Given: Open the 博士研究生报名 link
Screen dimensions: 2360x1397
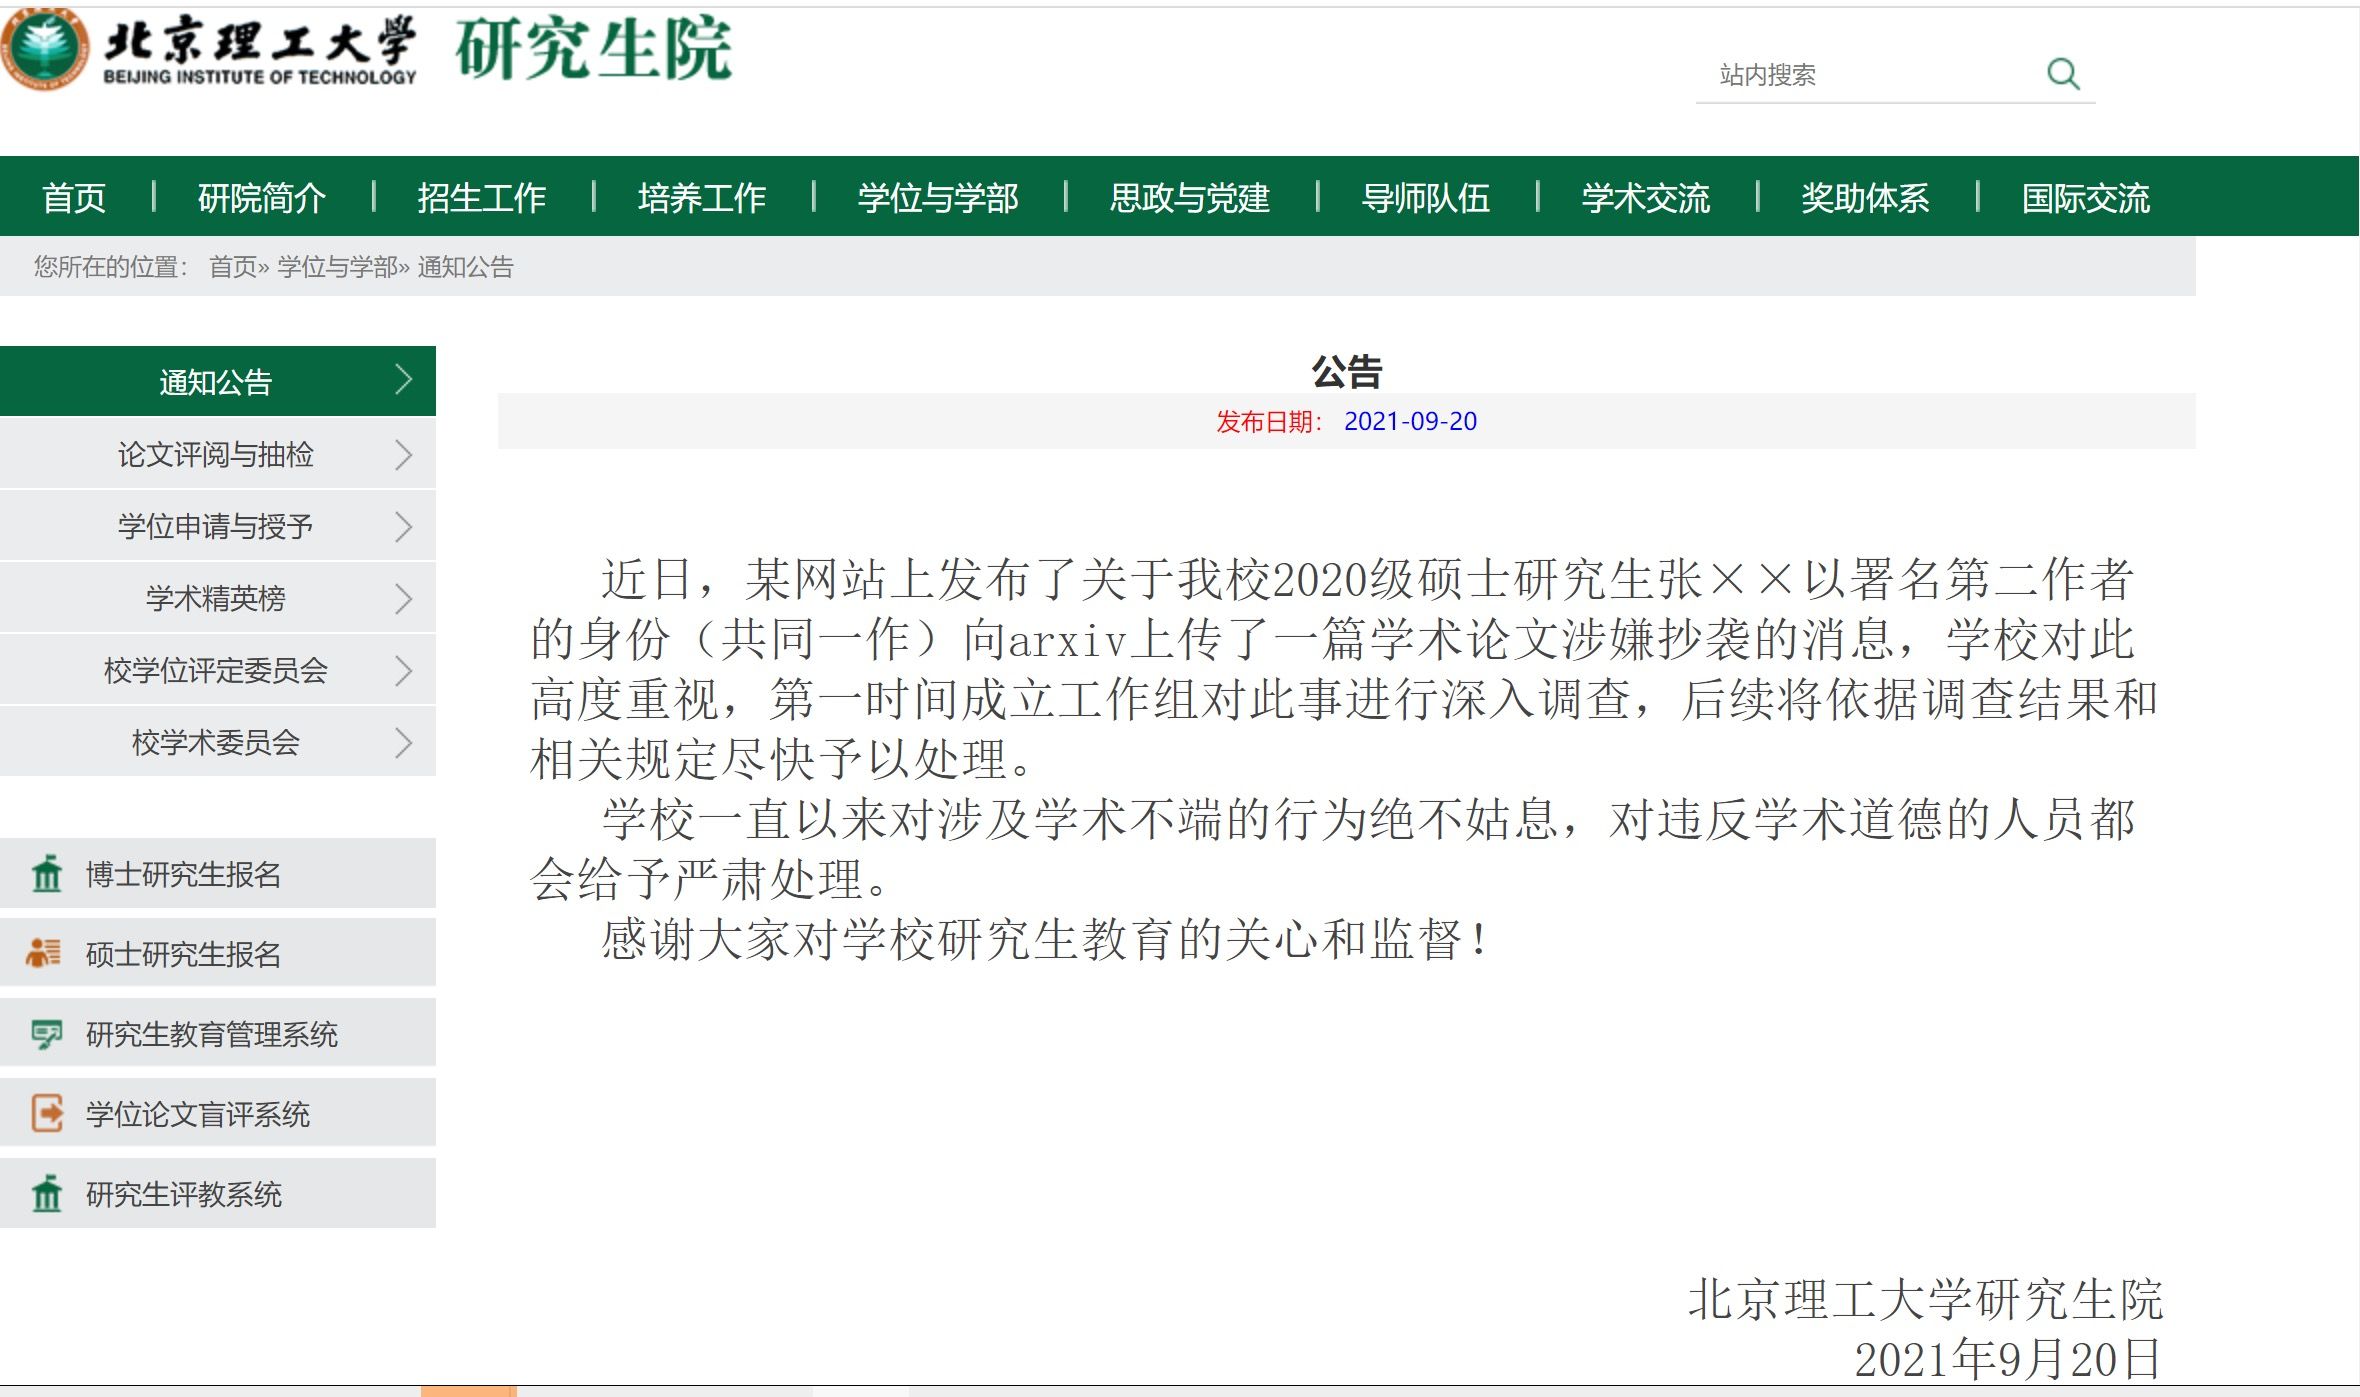Looking at the screenshot, I should 218,873.
